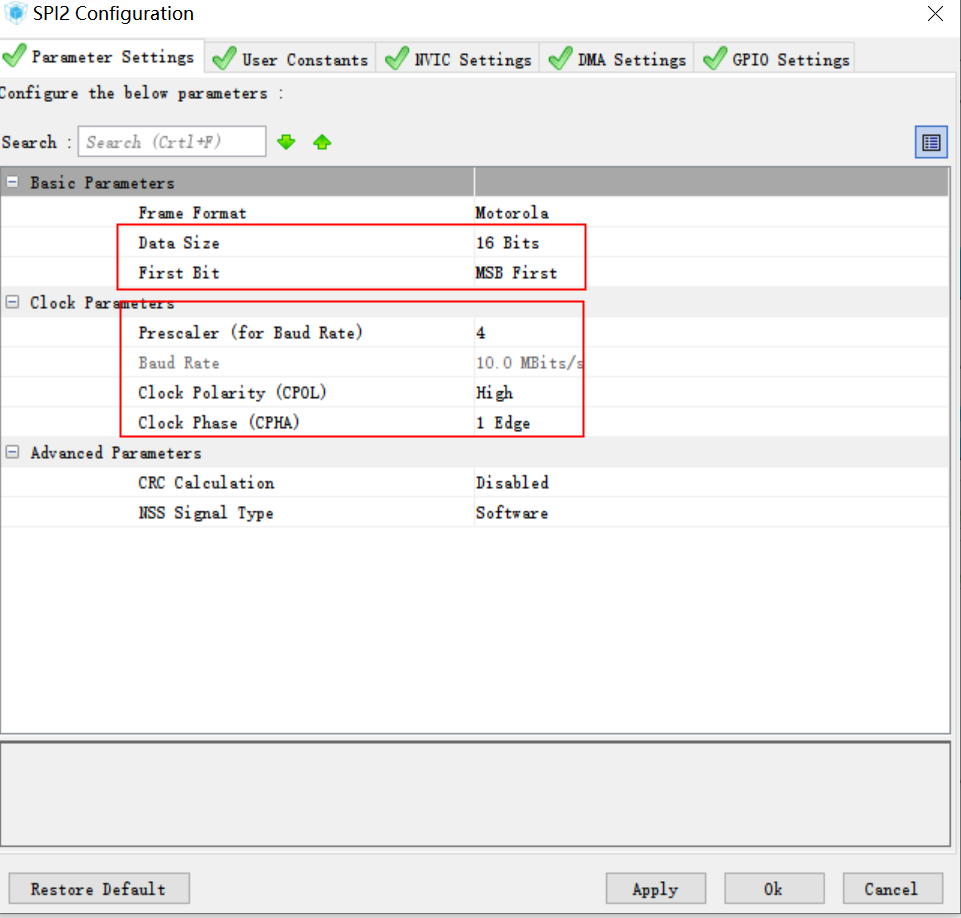Click the SPI2 Configuration title bar icon
Image resolution: width=961 pixels, height=918 pixels.
[14, 13]
